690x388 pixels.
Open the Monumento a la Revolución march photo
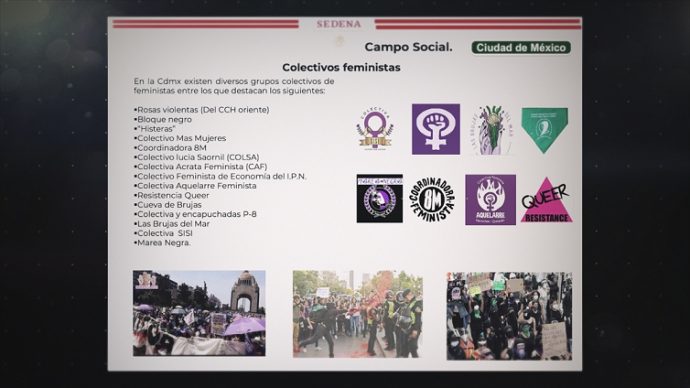pyautogui.click(x=199, y=313)
